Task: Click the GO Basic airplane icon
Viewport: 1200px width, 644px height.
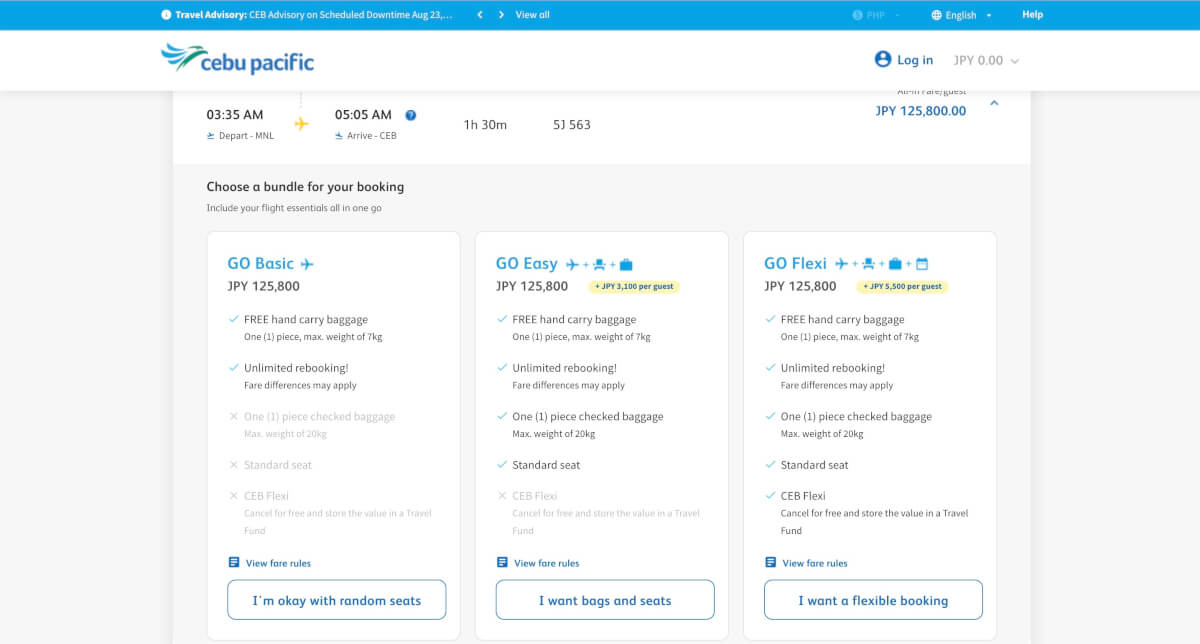Action: click(307, 264)
